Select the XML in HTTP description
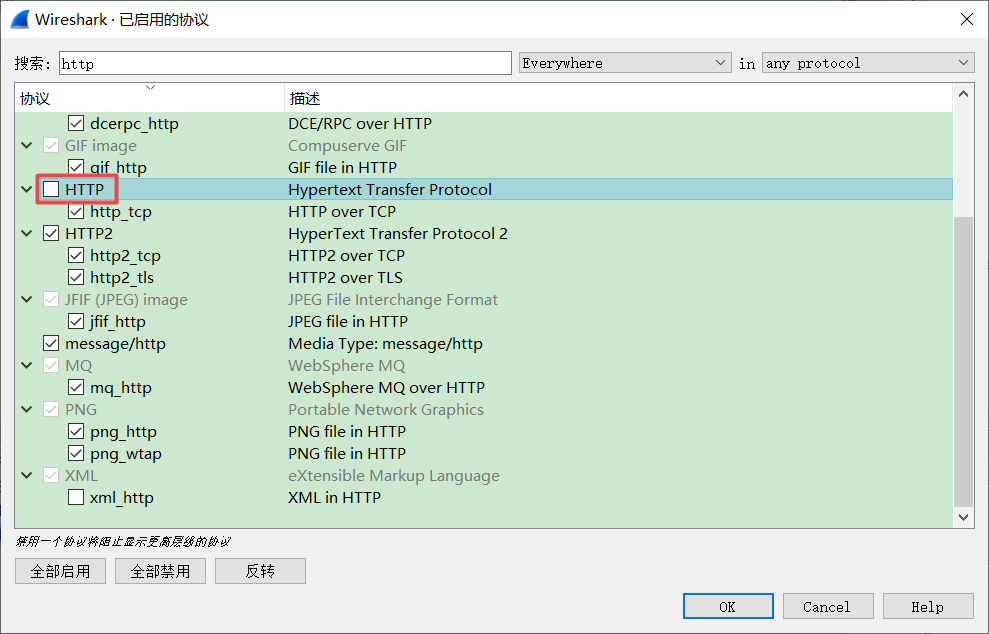 coord(334,498)
